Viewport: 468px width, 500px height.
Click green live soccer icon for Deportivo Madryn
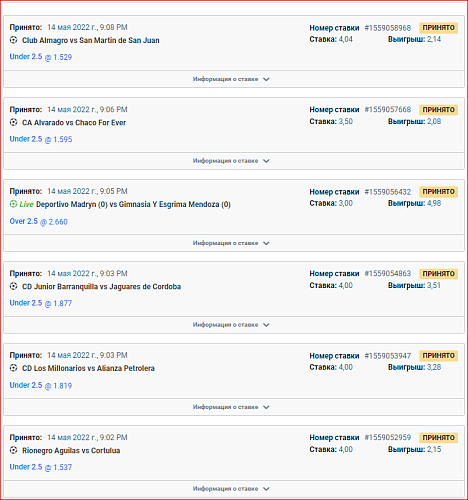pos(13,204)
